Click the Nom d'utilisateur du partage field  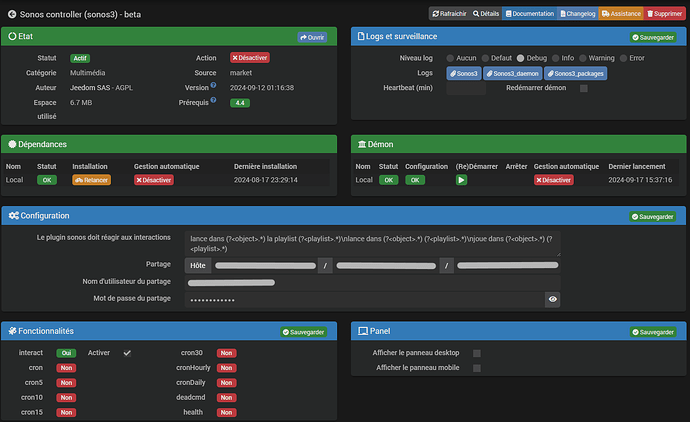pyautogui.click(x=372, y=283)
